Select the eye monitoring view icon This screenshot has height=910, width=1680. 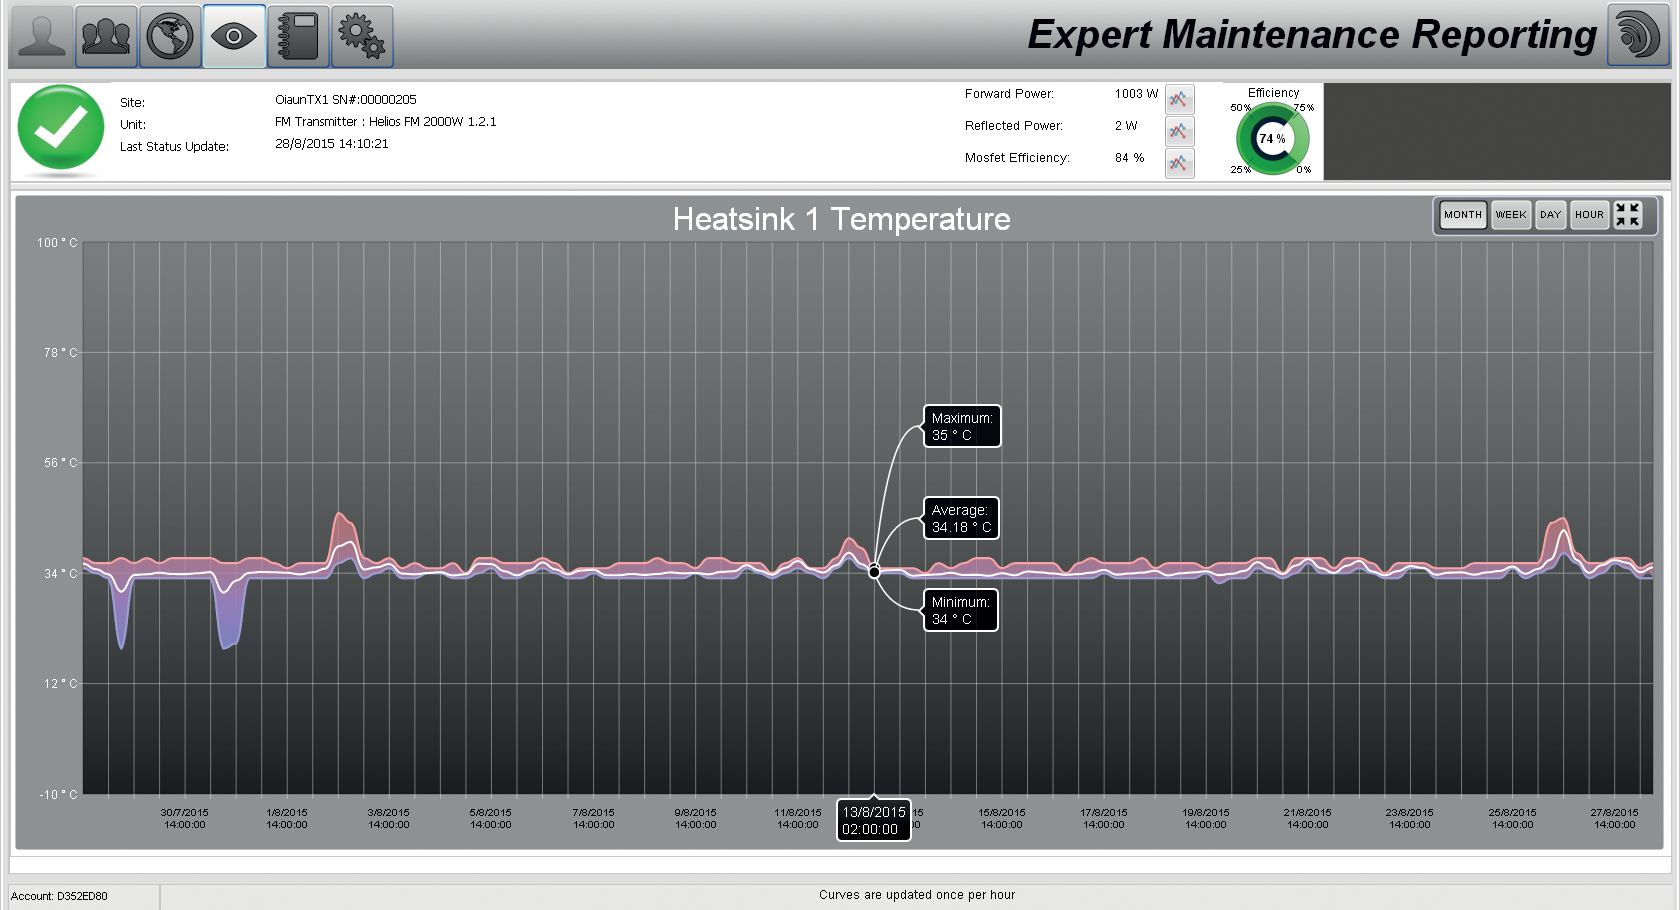point(234,36)
